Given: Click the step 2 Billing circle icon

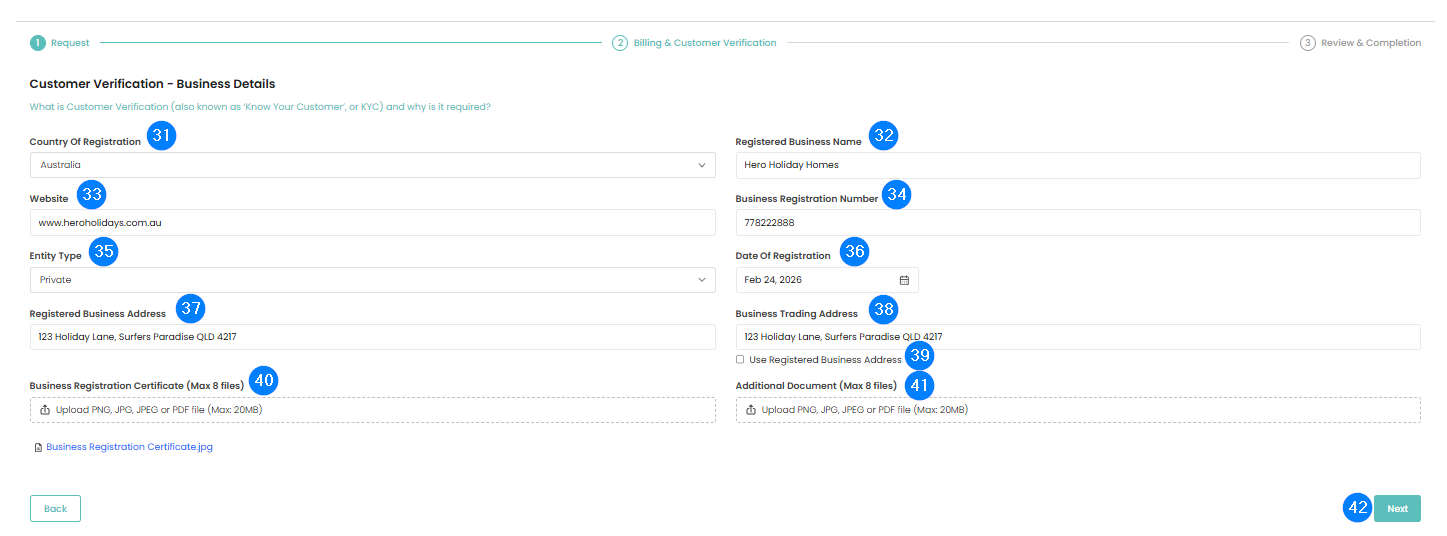Looking at the screenshot, I should (620, 43).
